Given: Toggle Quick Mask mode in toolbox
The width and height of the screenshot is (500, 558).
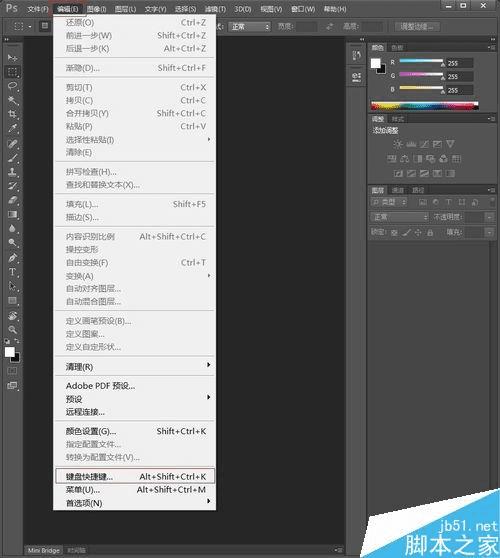Looking at the screenshot, I should coord(12,371).
